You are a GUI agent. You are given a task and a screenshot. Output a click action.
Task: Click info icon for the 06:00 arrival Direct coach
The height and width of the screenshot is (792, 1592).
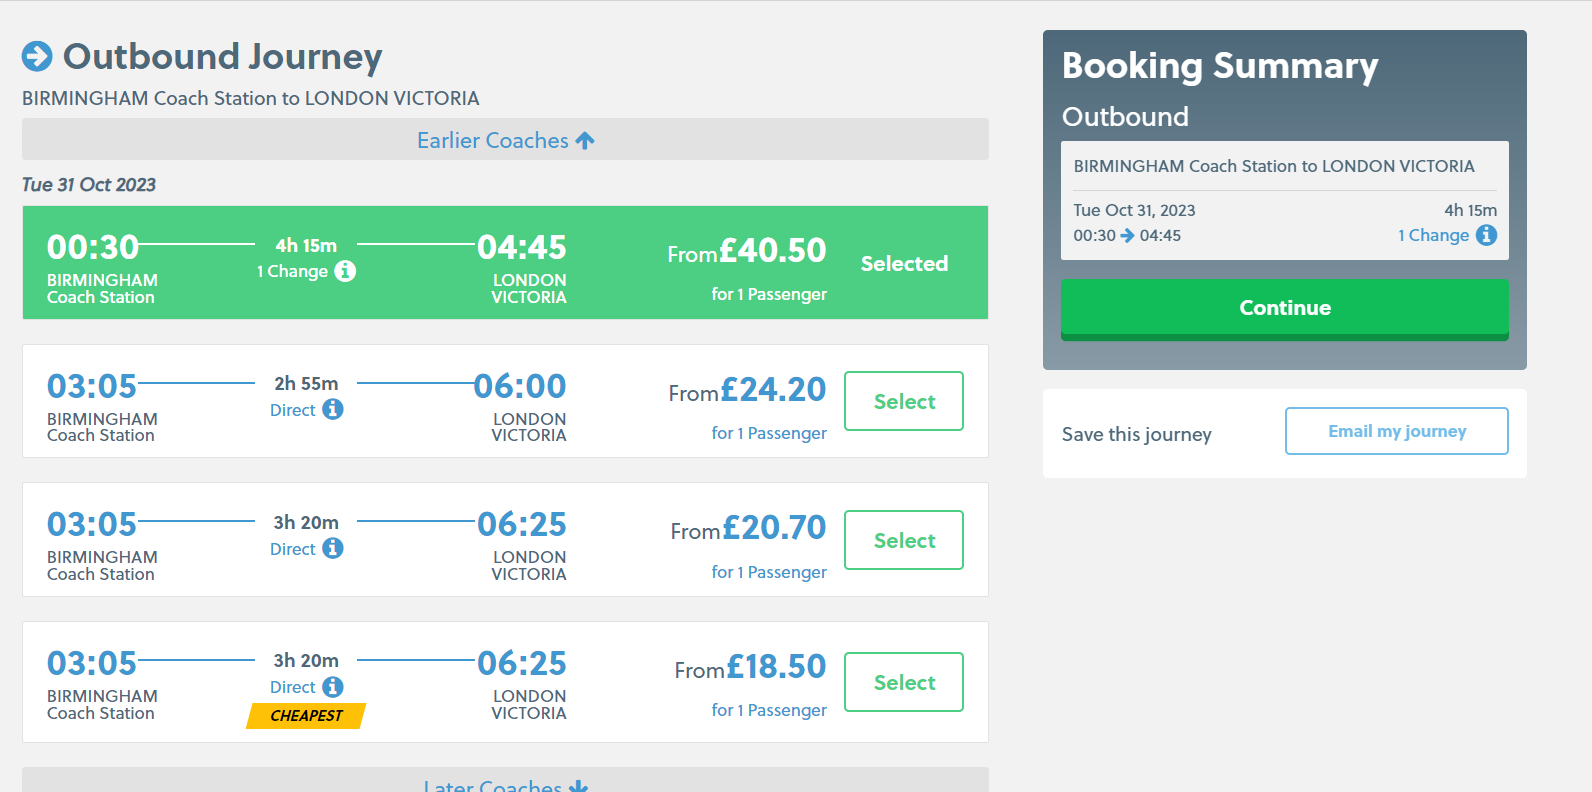[x=333, y=409]
